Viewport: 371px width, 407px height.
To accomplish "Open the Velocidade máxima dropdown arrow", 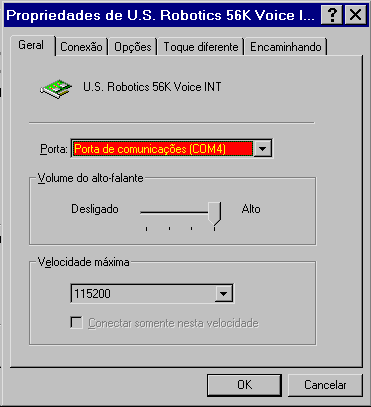I will pos(223,294).
